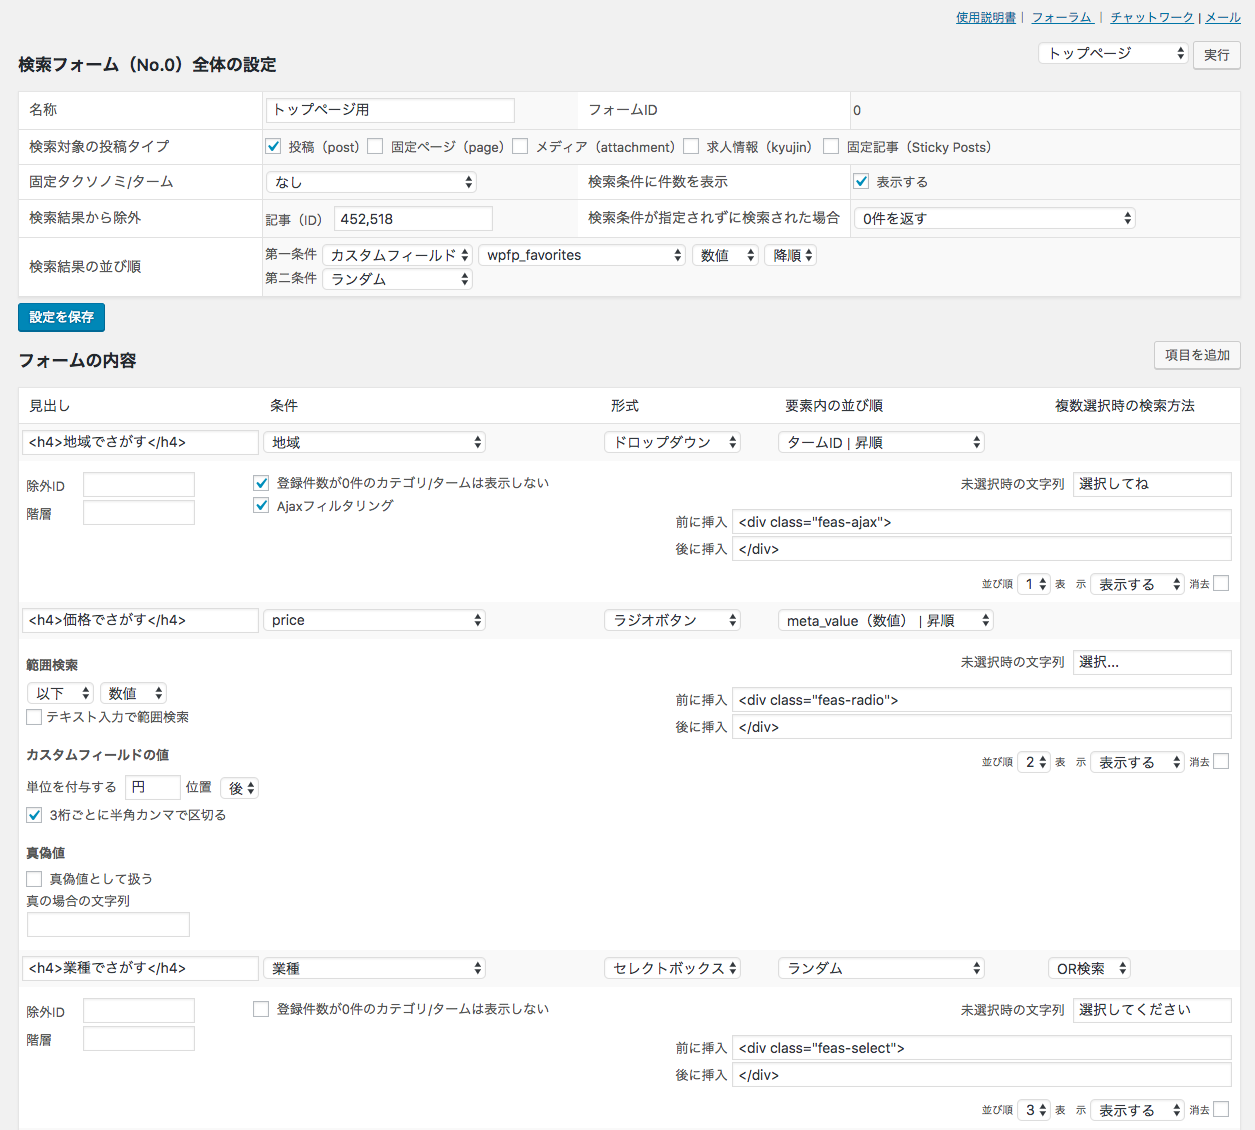Open the ラジオボタン format dropdown
This screenshot has width=1255, height=1130.
[x=672, y=620]
